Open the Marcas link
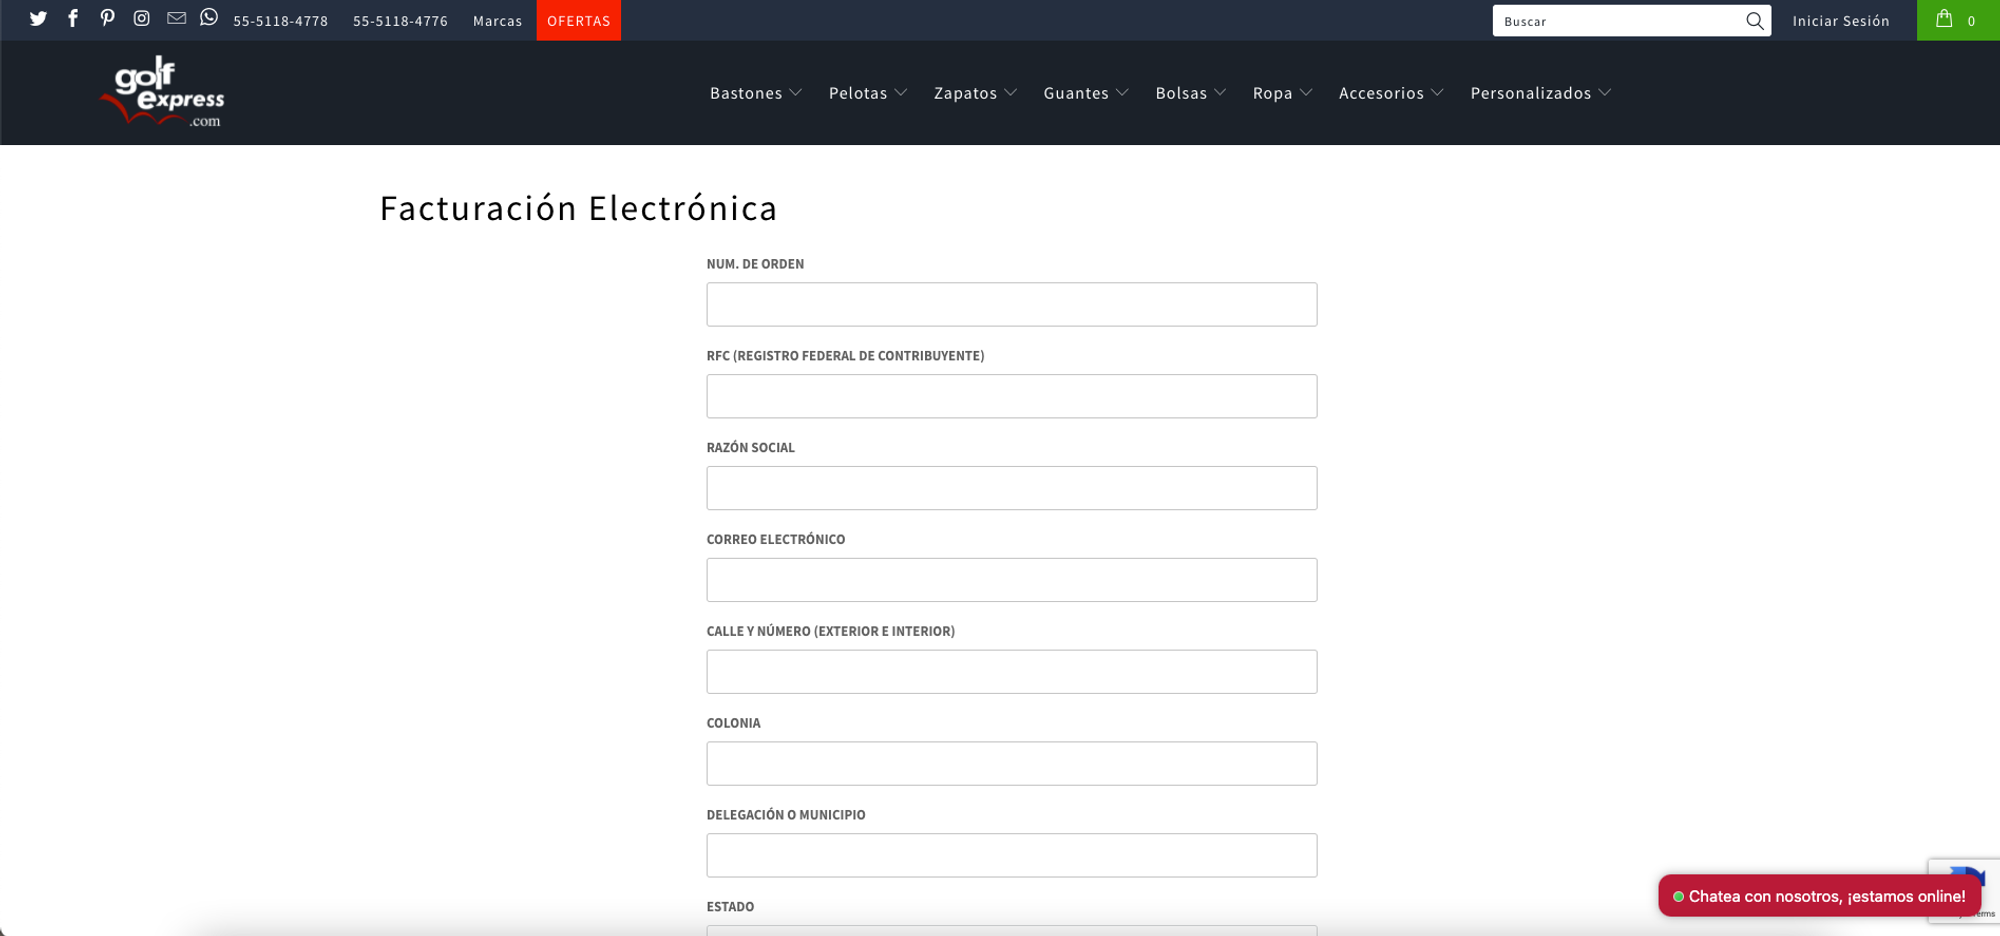 (497, 21)
